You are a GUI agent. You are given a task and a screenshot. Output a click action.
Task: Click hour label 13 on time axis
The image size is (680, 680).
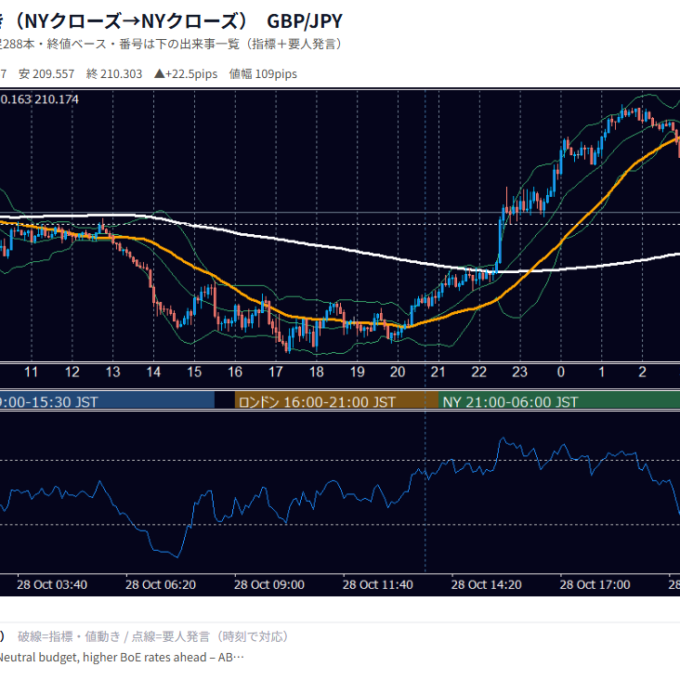113,372
